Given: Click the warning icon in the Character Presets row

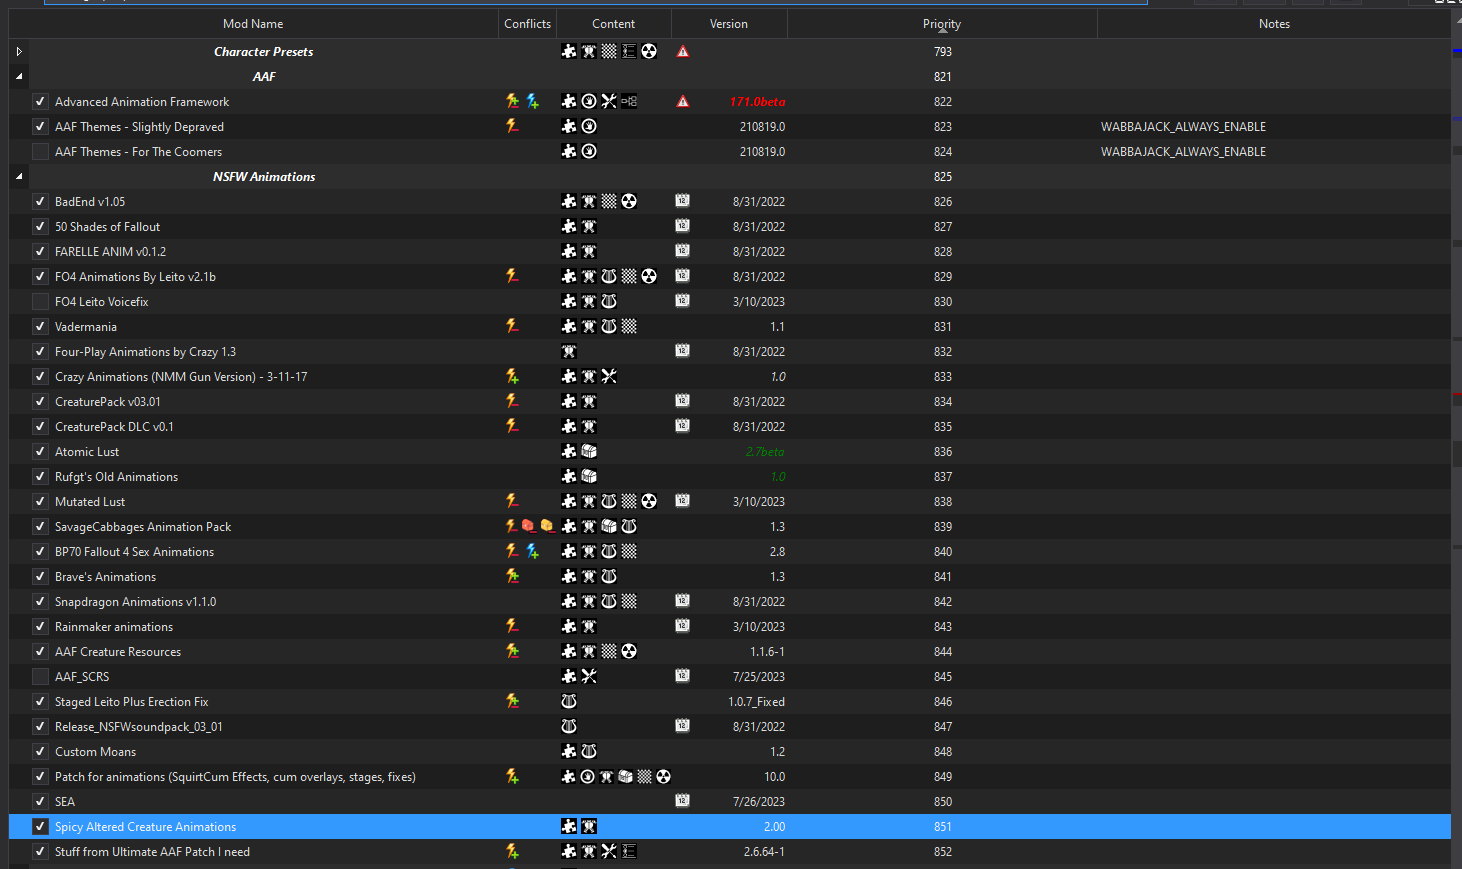Looking at the screenshot, I should coord(683,51).
